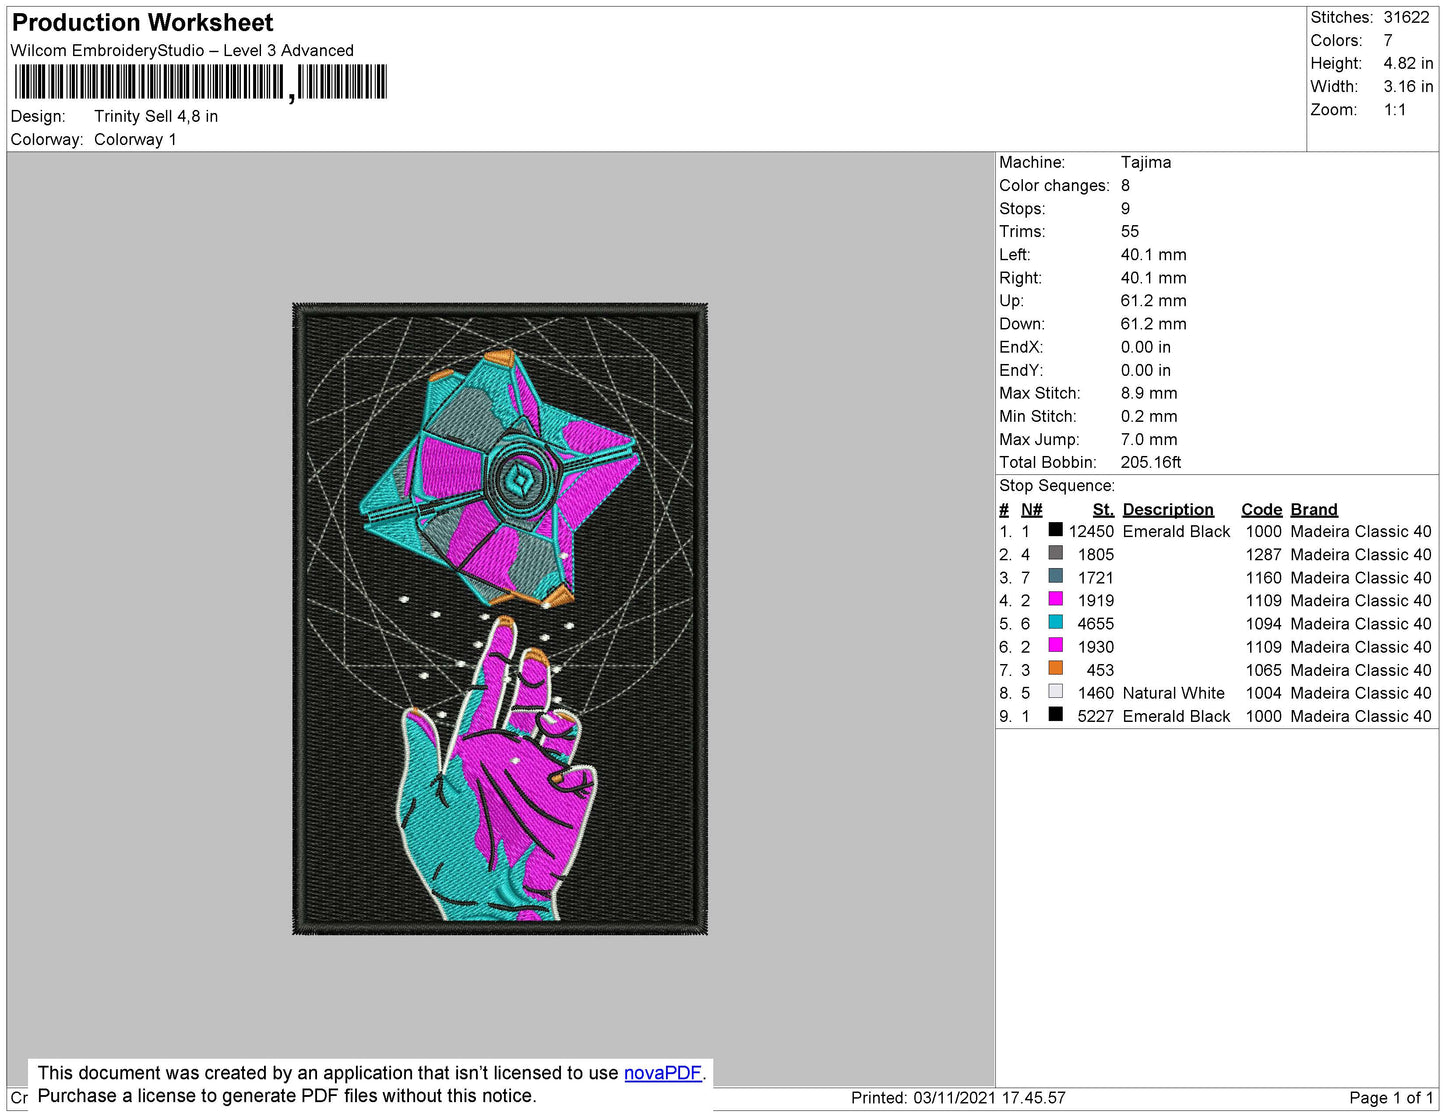The width and height of the screenshot is (1445, 1117).
Task: Click the Colors value "7" in the header
Action: [x=1388, y=40]
